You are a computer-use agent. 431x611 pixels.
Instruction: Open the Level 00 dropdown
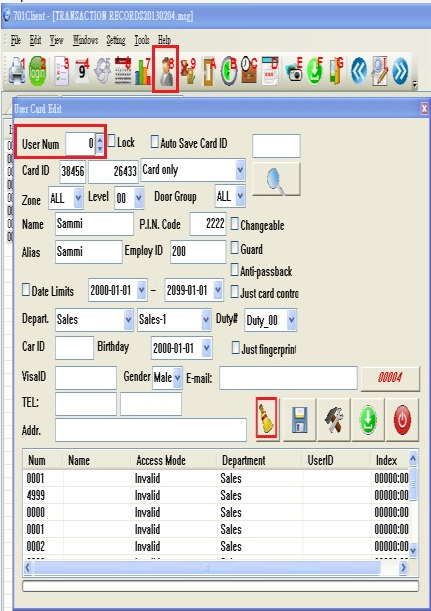139,198
